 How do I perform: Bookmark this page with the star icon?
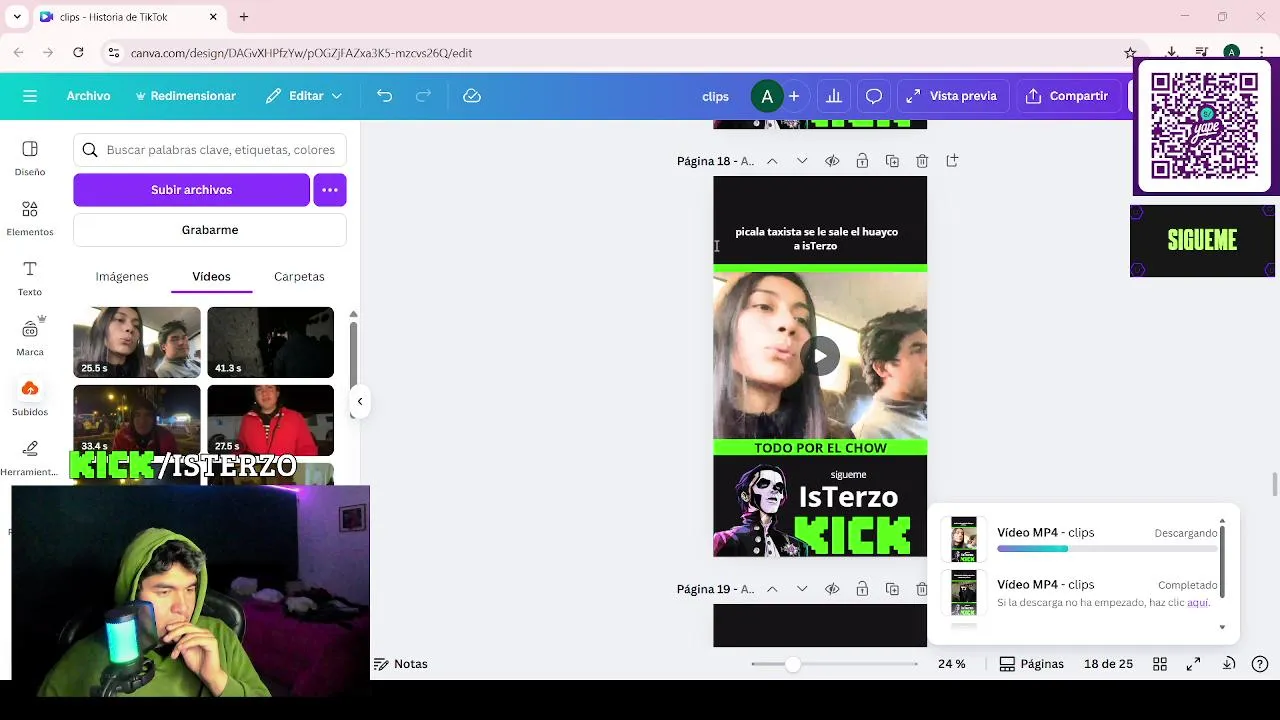[x=1130, y=53]
